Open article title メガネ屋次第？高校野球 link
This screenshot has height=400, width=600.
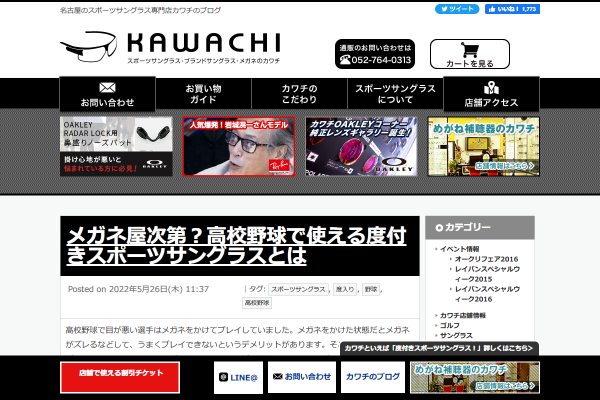236,245
